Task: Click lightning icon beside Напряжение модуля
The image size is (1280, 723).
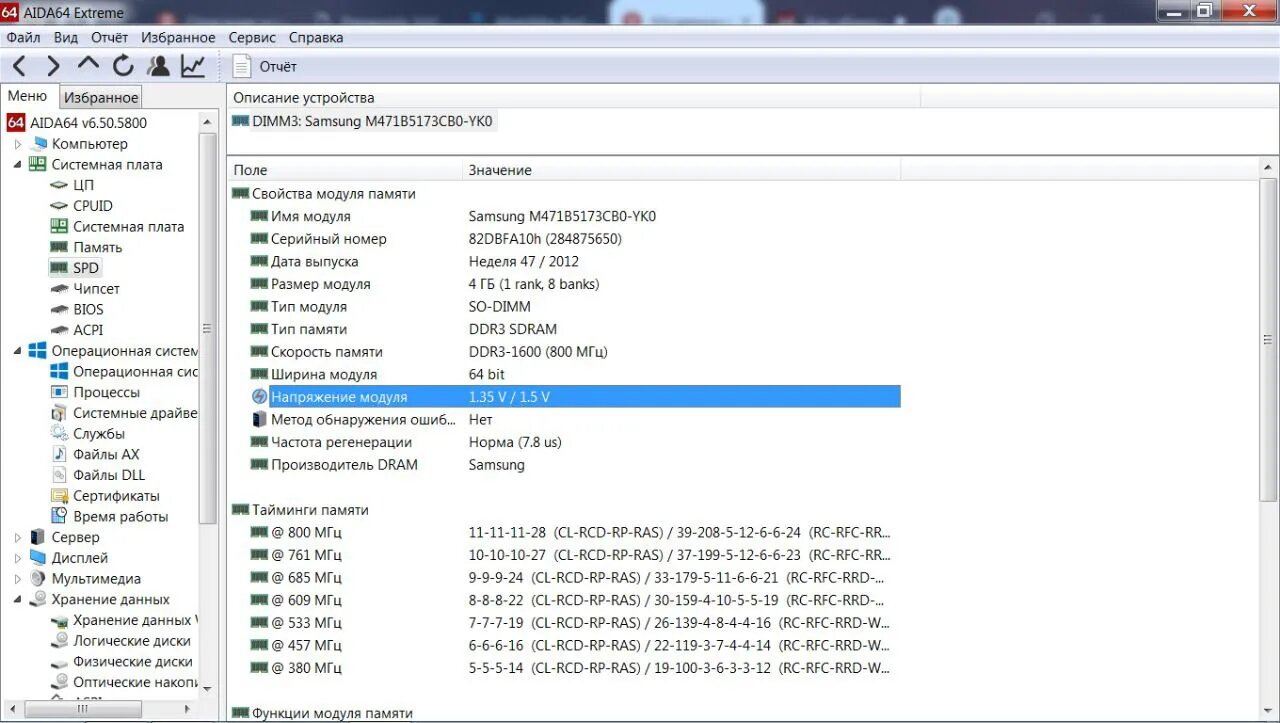Action: [259, 397]
